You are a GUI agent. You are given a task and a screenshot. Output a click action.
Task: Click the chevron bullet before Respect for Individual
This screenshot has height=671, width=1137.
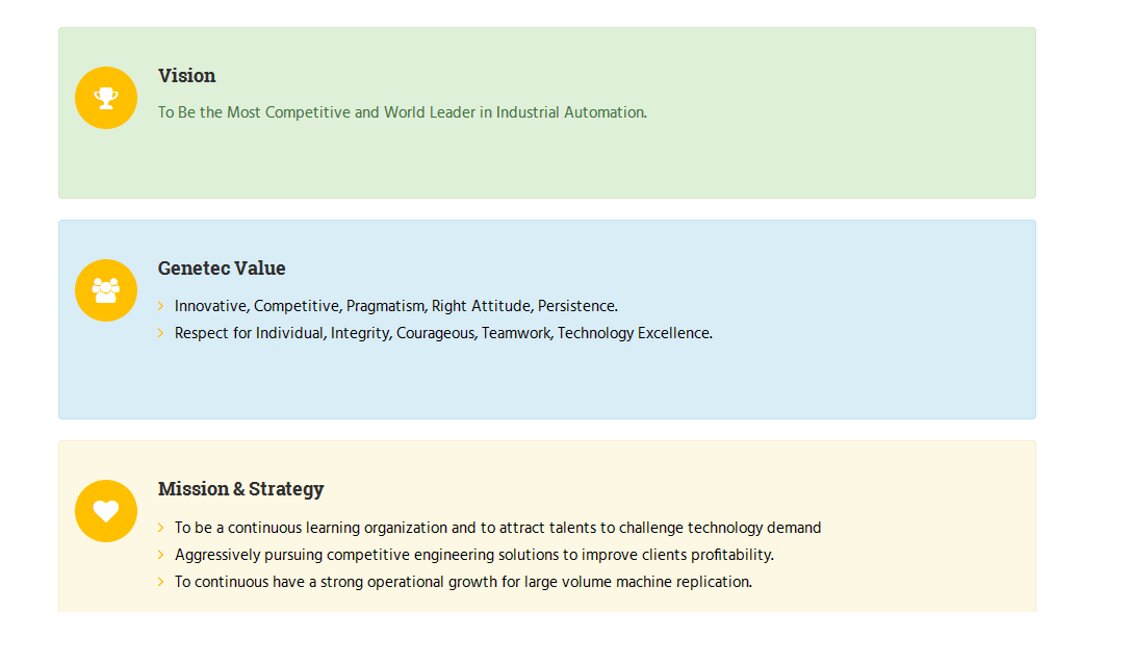[161, 333]
